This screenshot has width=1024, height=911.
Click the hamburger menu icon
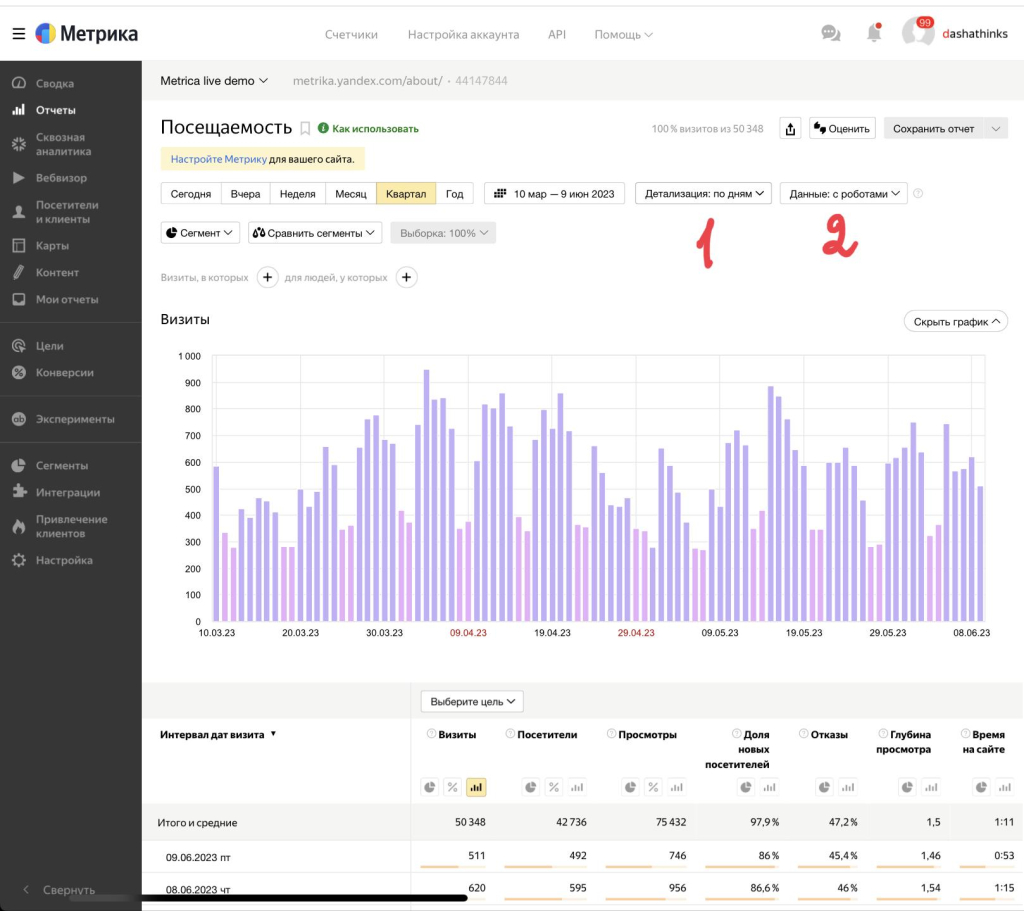(x=18, y=34)
